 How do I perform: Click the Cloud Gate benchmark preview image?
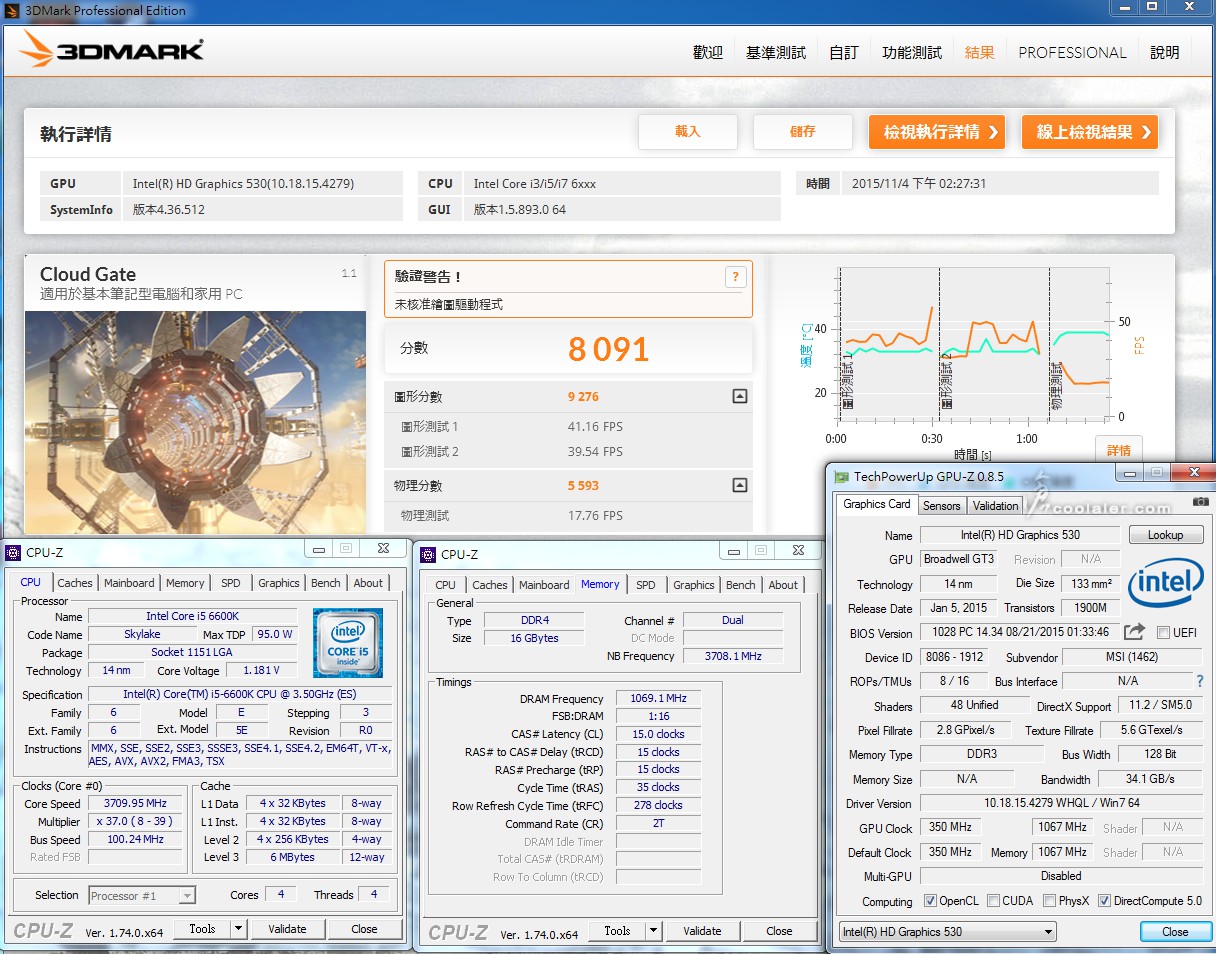click(x=196, y=422)
